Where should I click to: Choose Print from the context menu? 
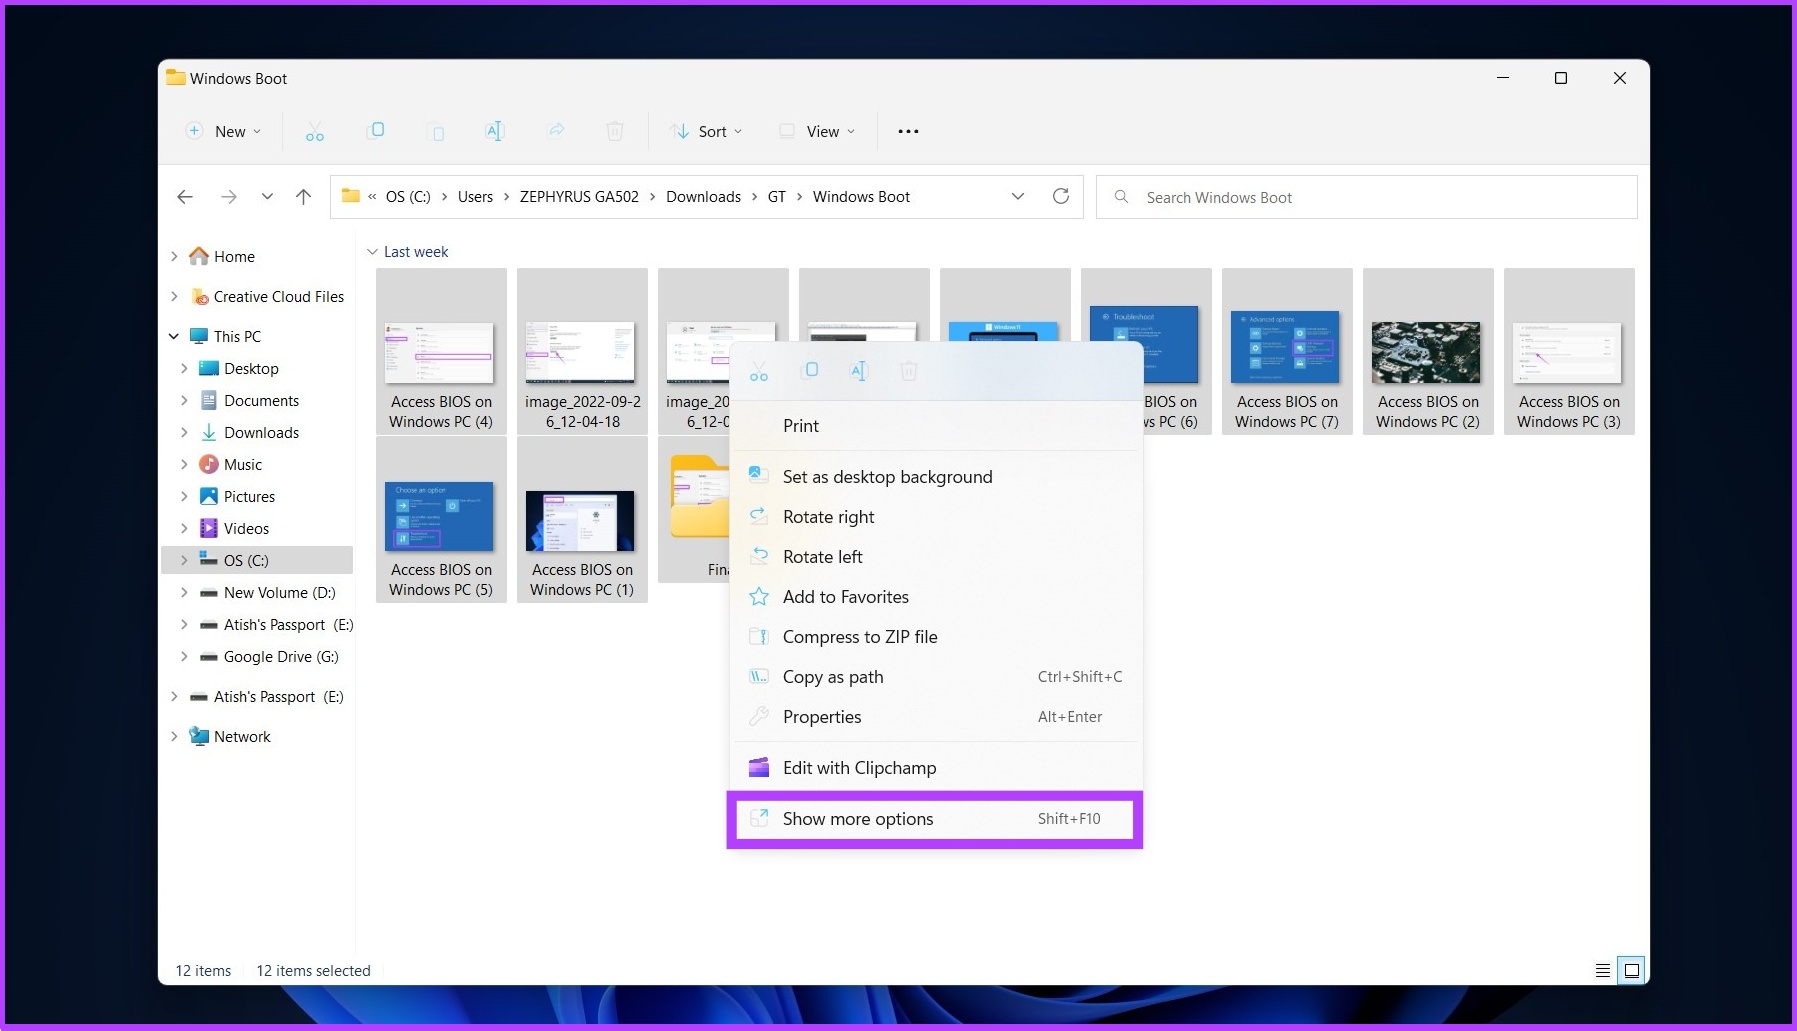click(801, 425)
